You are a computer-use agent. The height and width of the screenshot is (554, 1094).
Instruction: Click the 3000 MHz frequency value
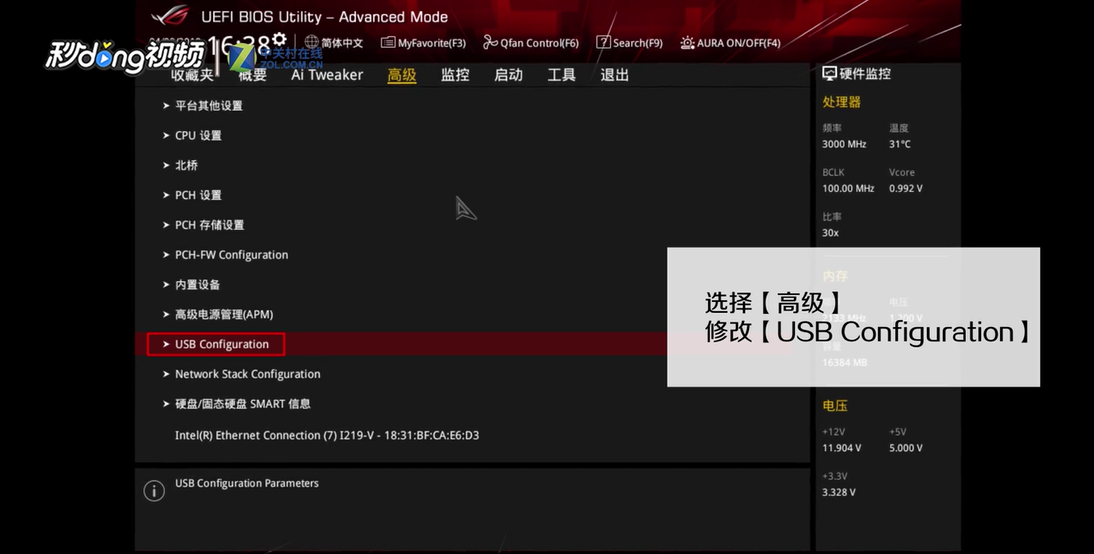coord(844,144)
